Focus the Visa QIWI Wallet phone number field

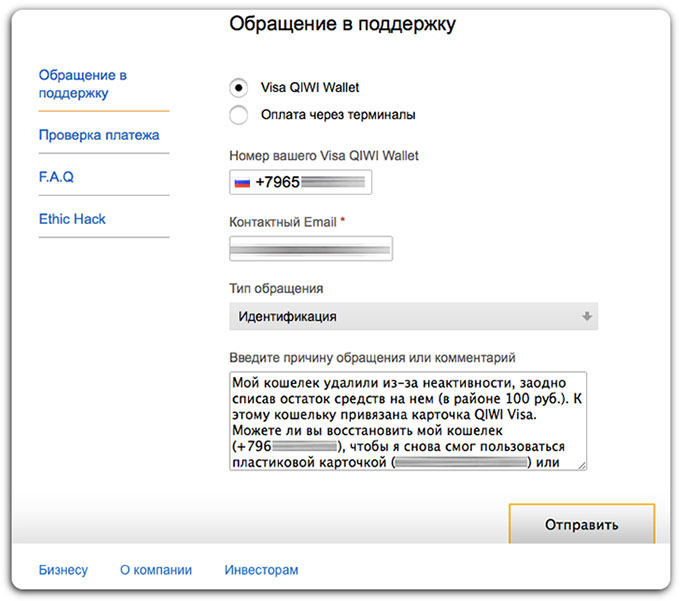[310, 183]
